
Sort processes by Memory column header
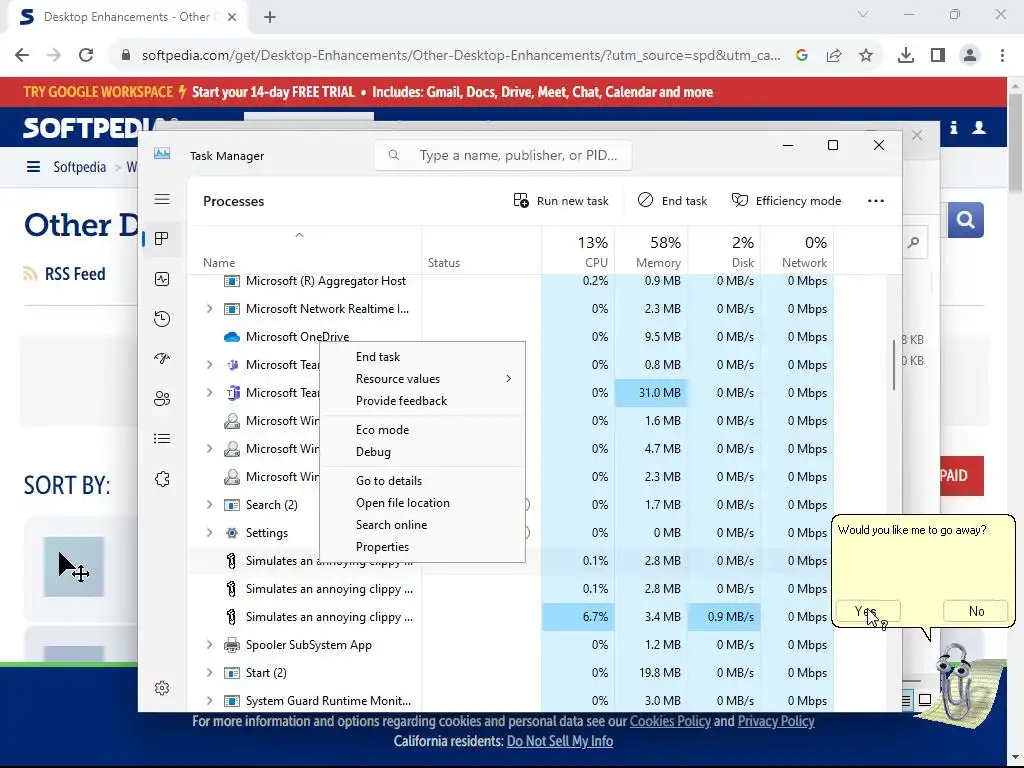(651, 251)
